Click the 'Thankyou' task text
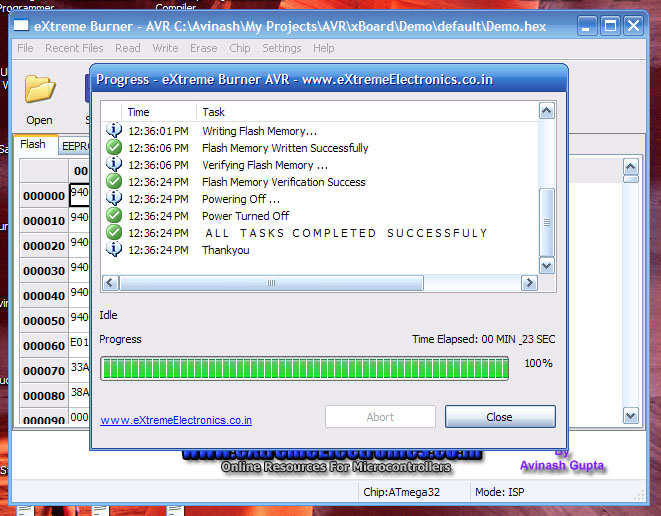661x516 pixels. (x=226, y=250)
